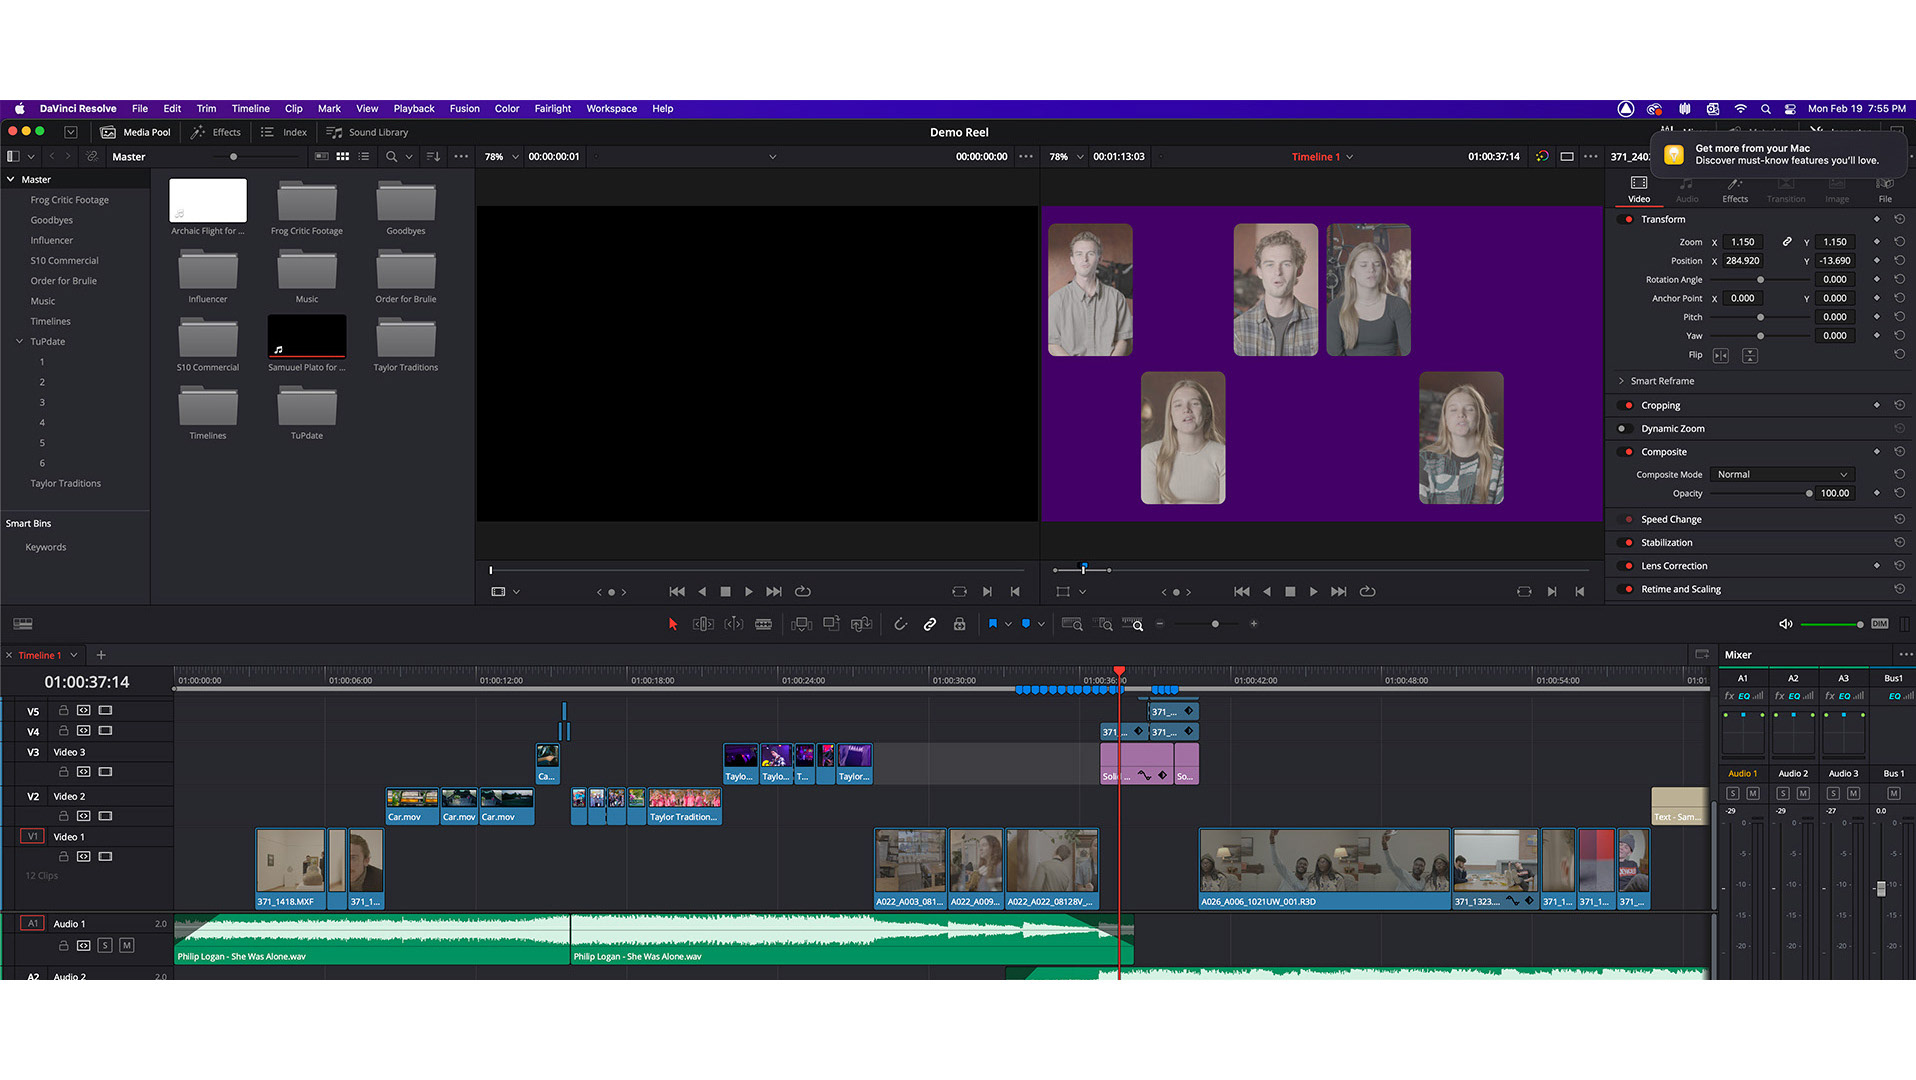This screenshot has height=1080, width=1916.
Task: Adjust the Rotation Angle slider handle
Action: tap(1761, 280)
